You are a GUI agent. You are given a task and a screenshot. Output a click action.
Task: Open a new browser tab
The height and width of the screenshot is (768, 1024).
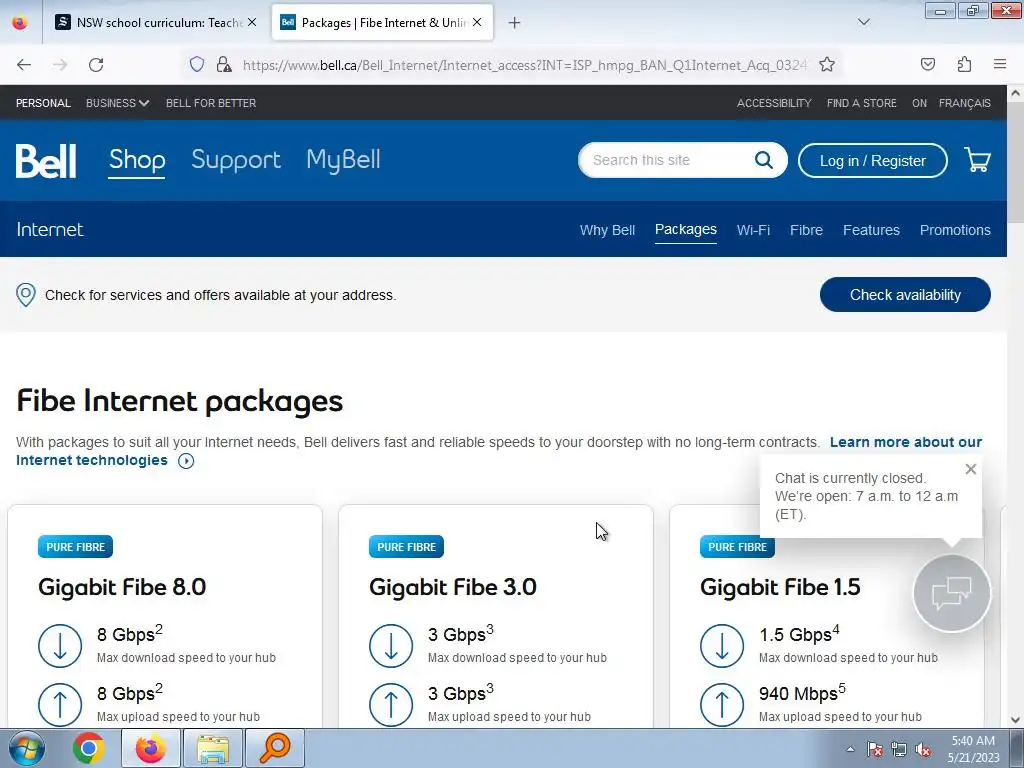pyautogui.click(x=515, y=23)
